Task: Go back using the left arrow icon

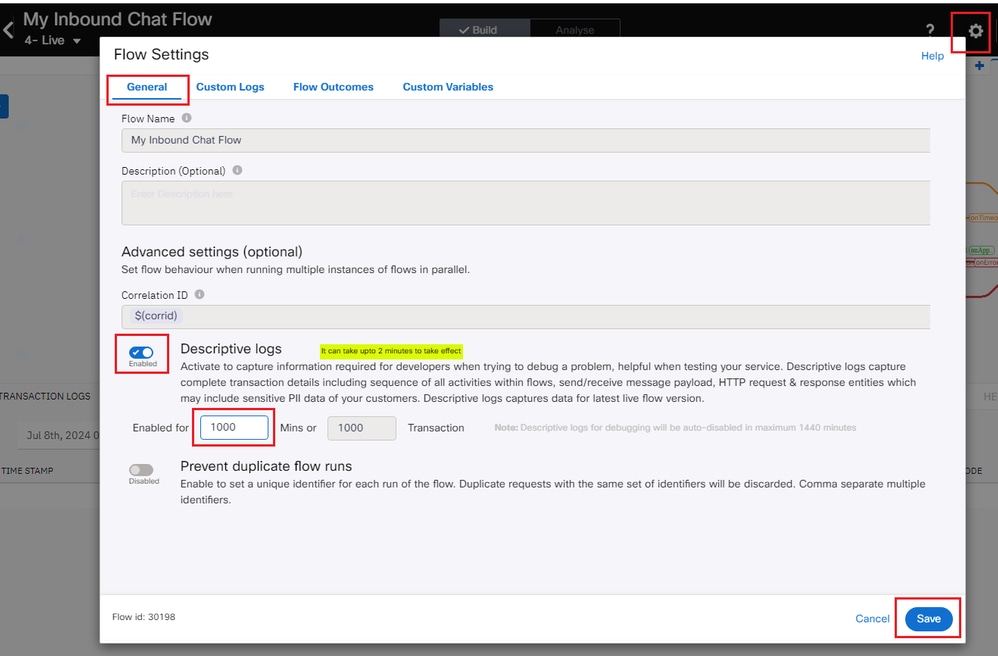Action: click(8, 29)
